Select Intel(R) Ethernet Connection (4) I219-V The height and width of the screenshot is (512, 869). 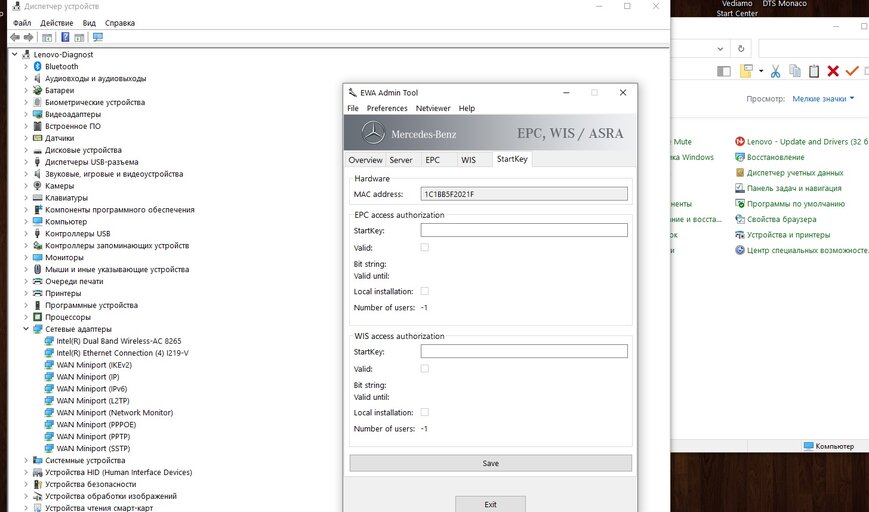(122, 353)
